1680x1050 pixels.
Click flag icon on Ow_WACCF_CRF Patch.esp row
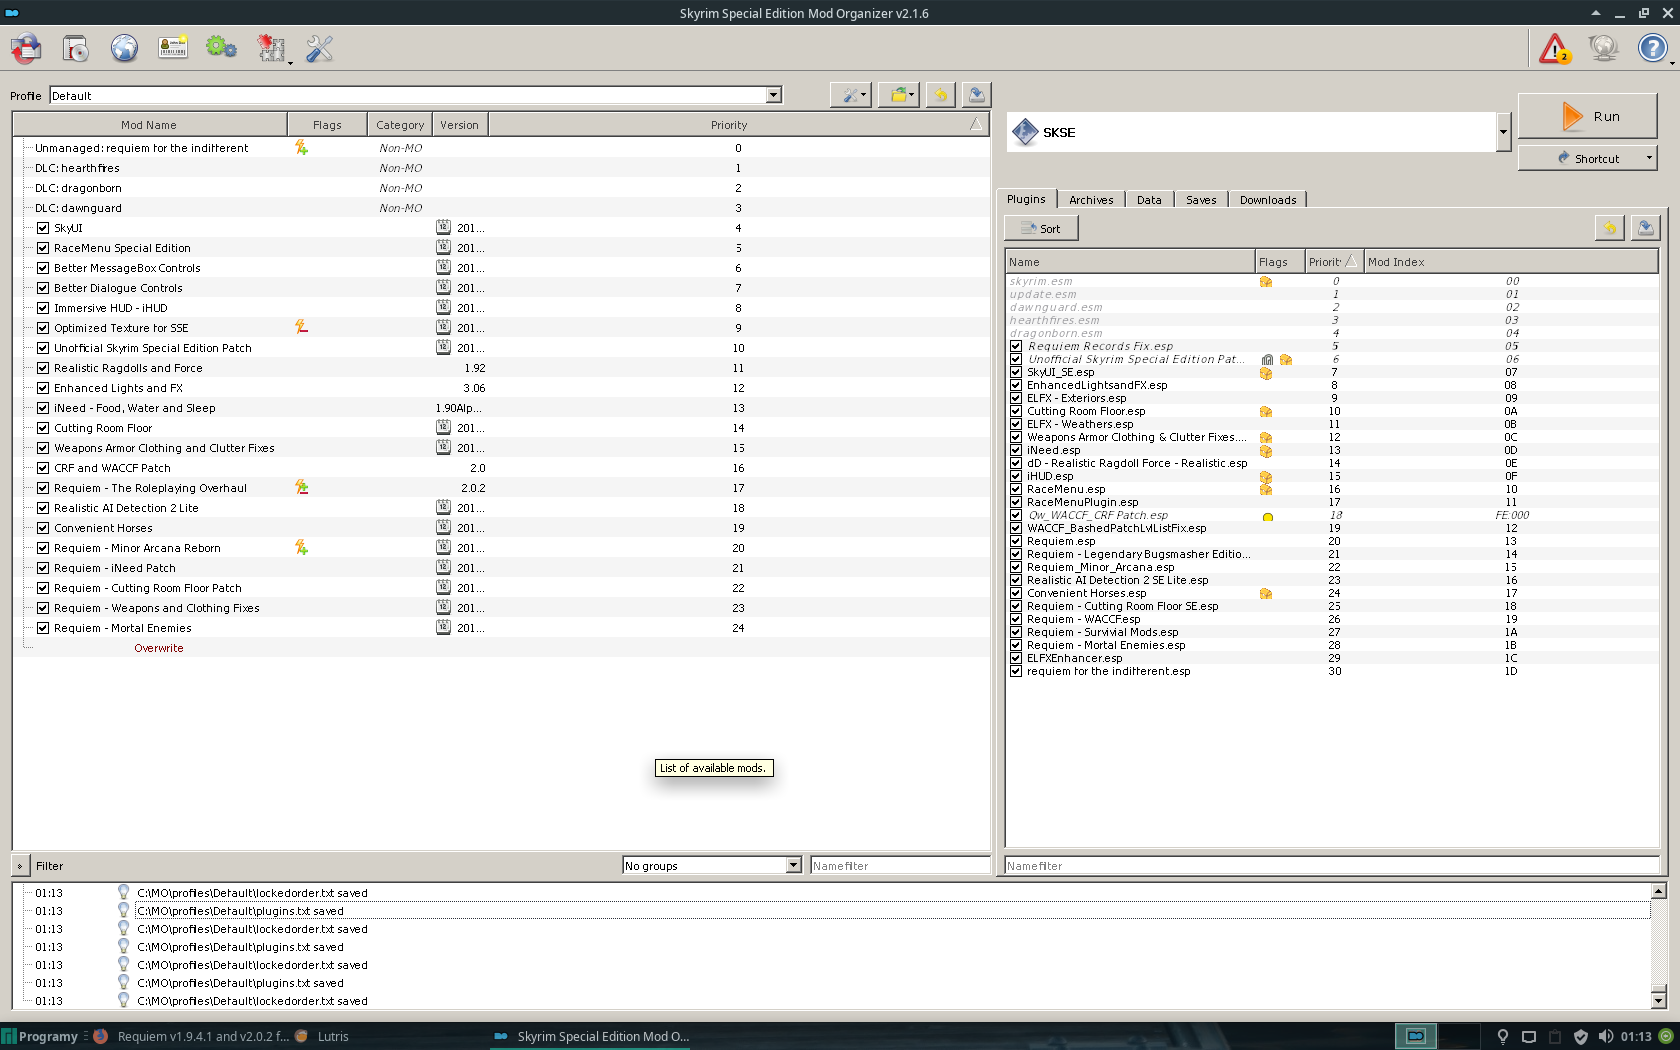point(1267,517)
